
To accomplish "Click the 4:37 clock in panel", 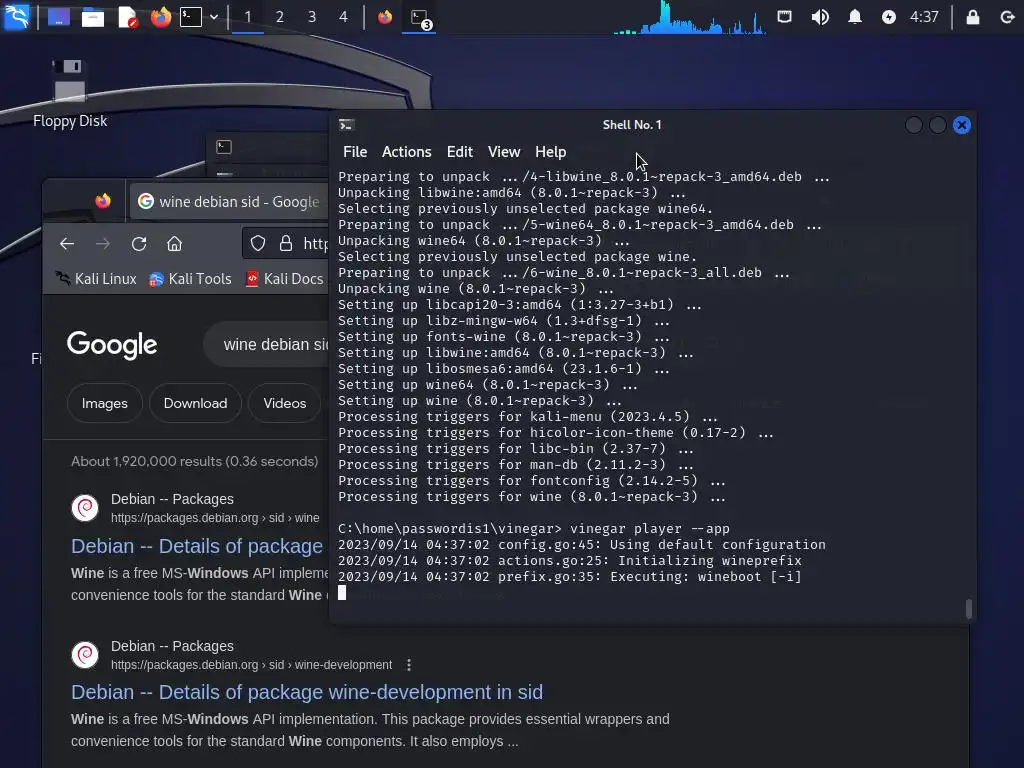I will (x=924, y=17).
